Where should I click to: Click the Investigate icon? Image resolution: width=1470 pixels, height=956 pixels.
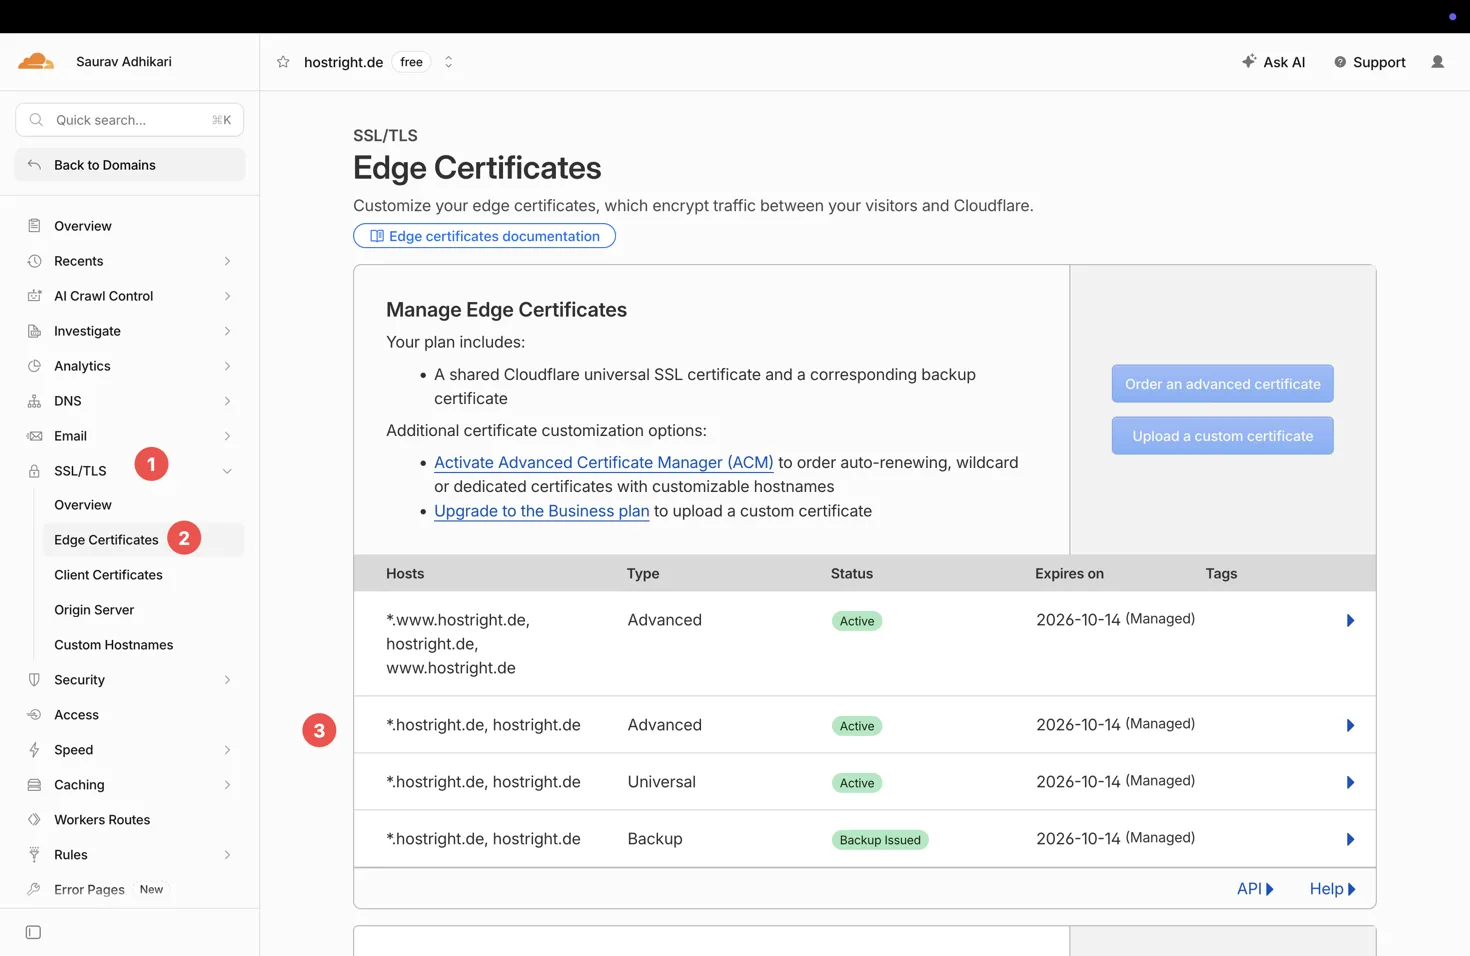[34, 331]
